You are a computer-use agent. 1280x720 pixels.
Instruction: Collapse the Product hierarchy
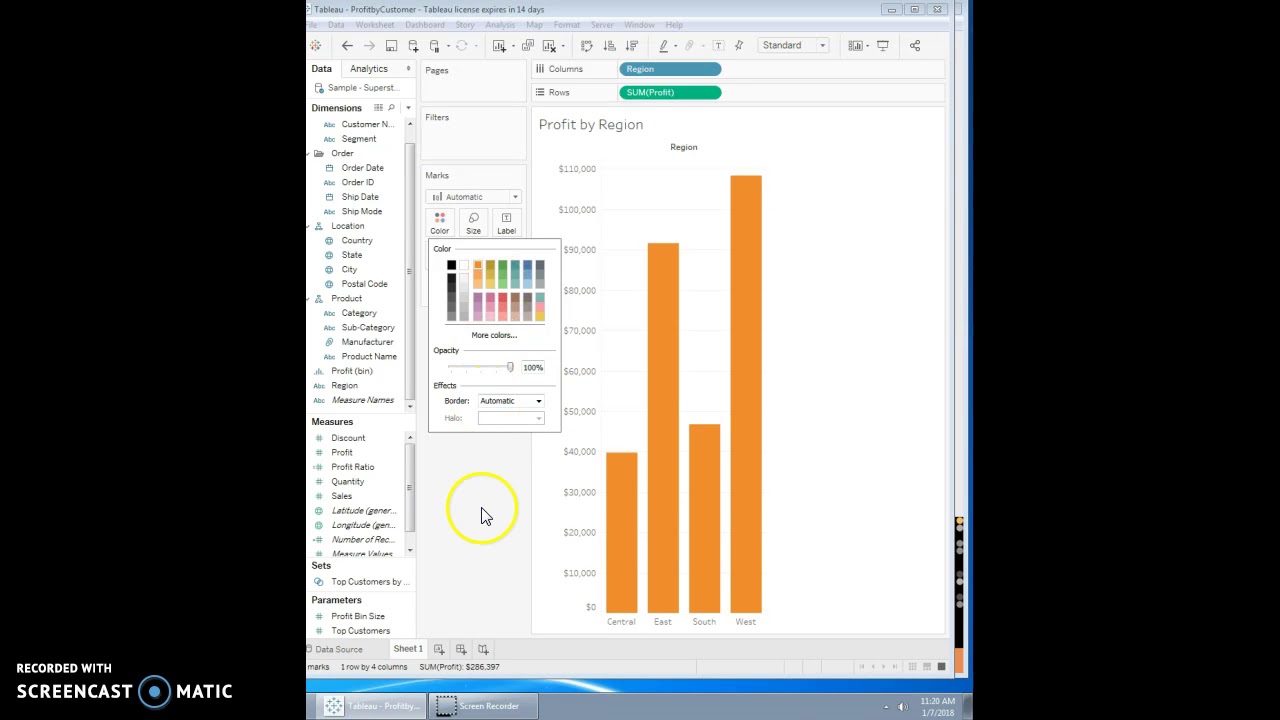pyautogui.click(x=308, y=299)
